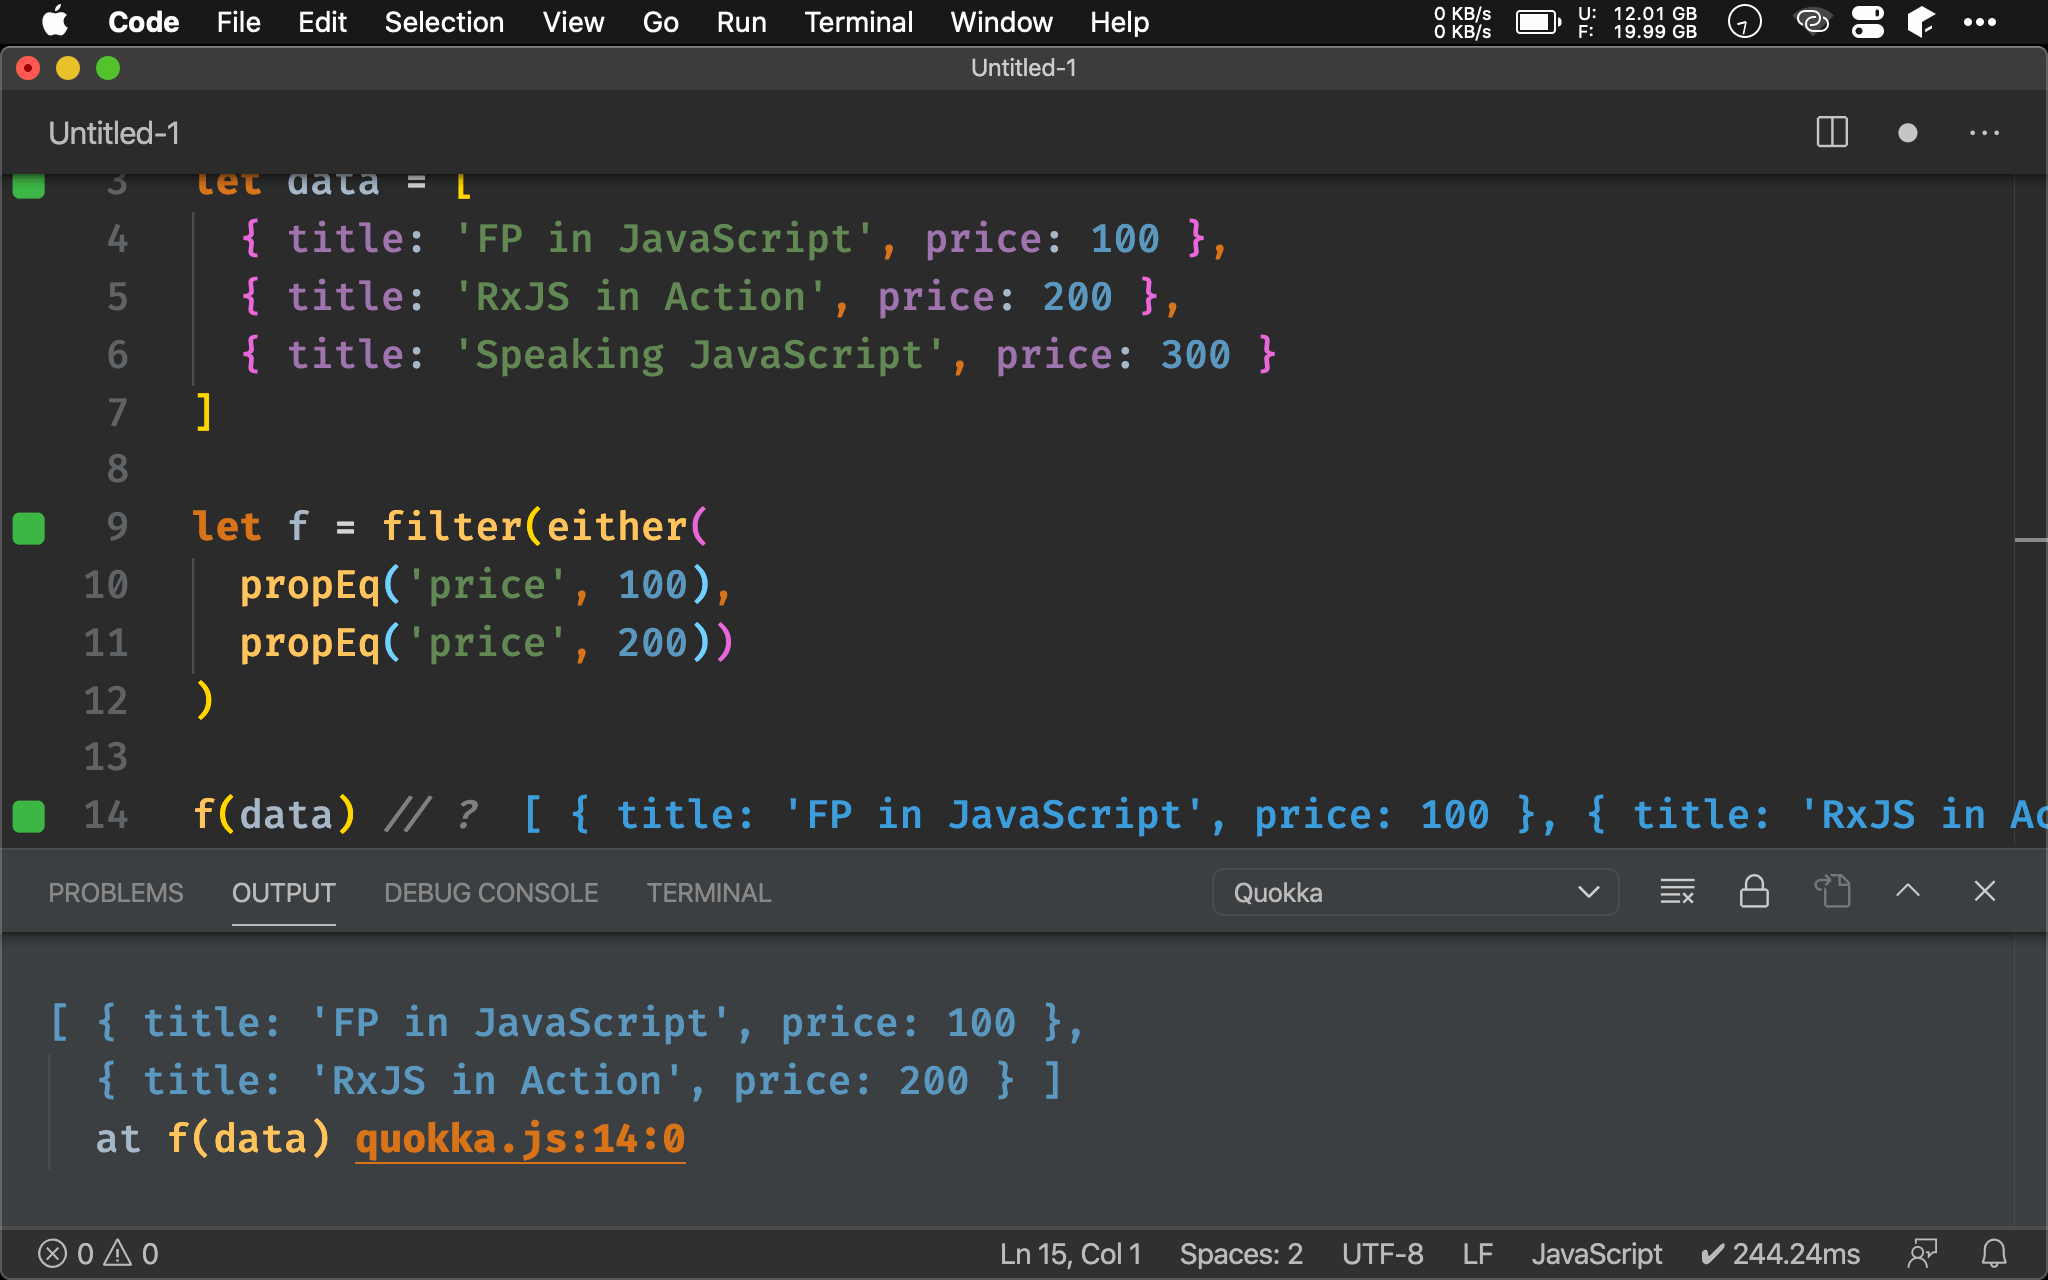Click the value 200 on line 11
Image resolution: width=2048 pixels, height=1280 pixels.
(x=652, y=643)
